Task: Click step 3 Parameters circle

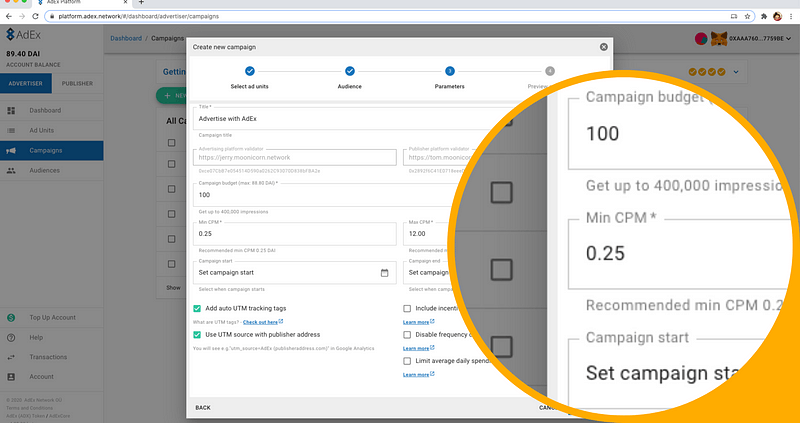Action: click(449, 71)
